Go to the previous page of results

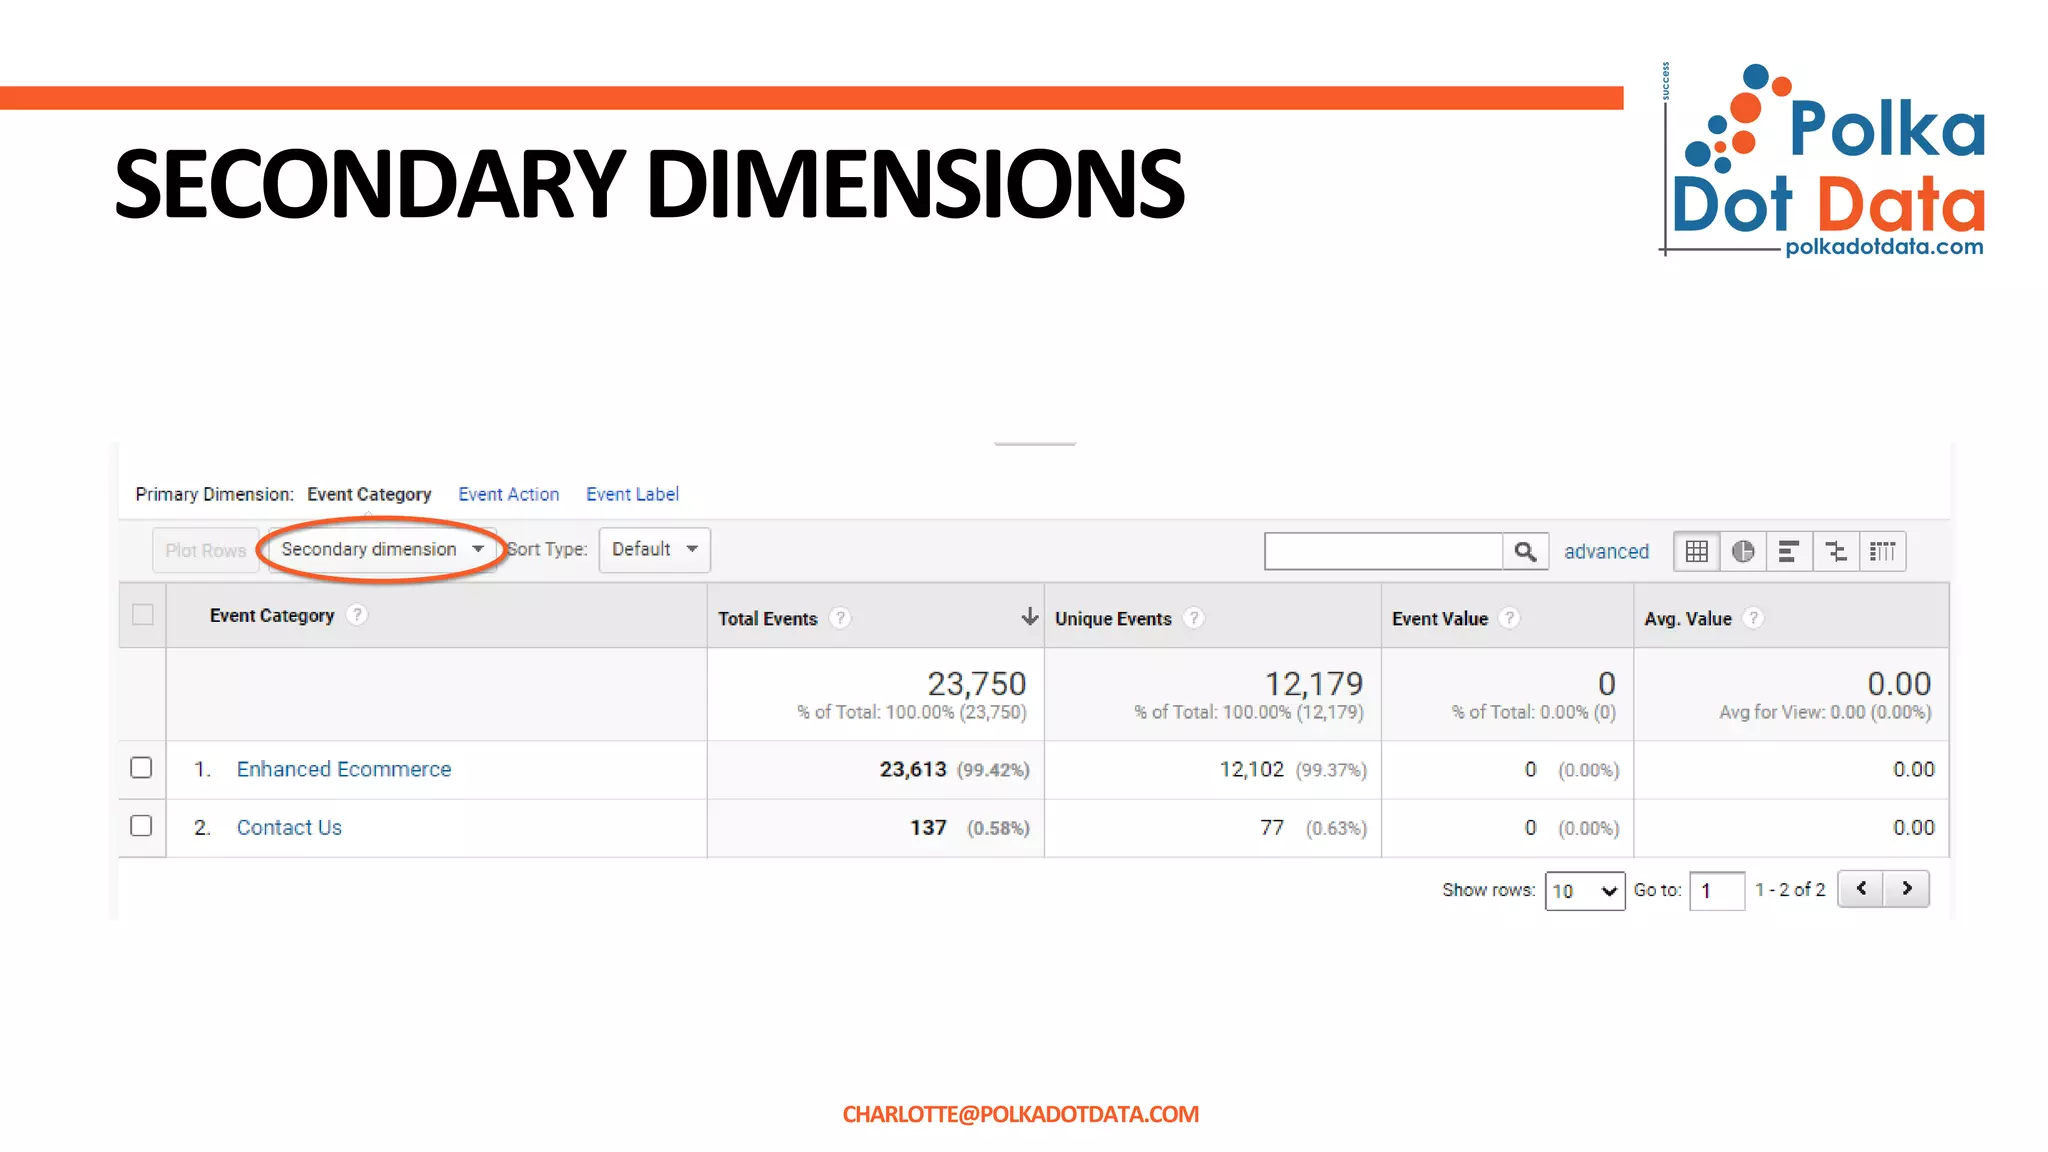(x=1861, y=888)
